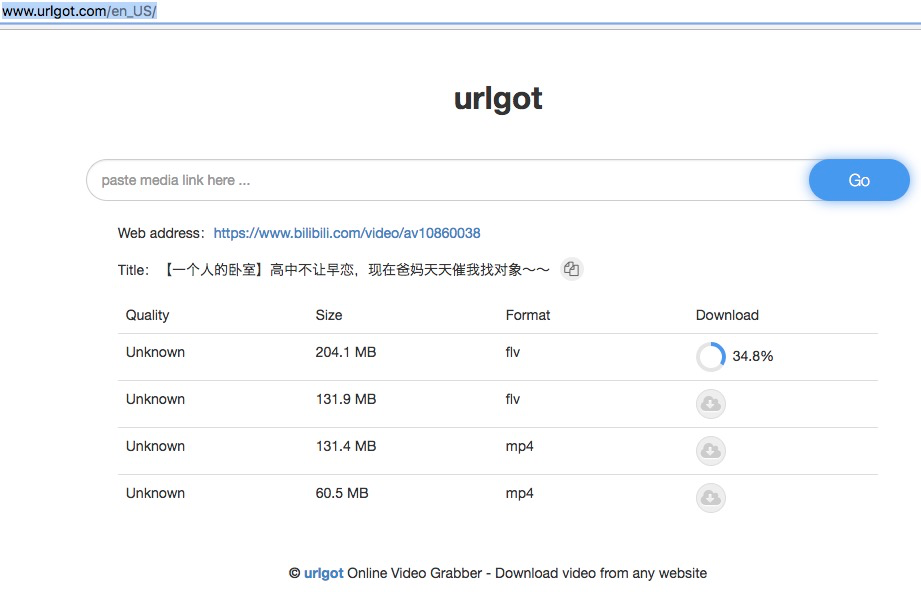
Task: Click flv format in the 204.1 MB row
Action: click(x=513, y=352)
